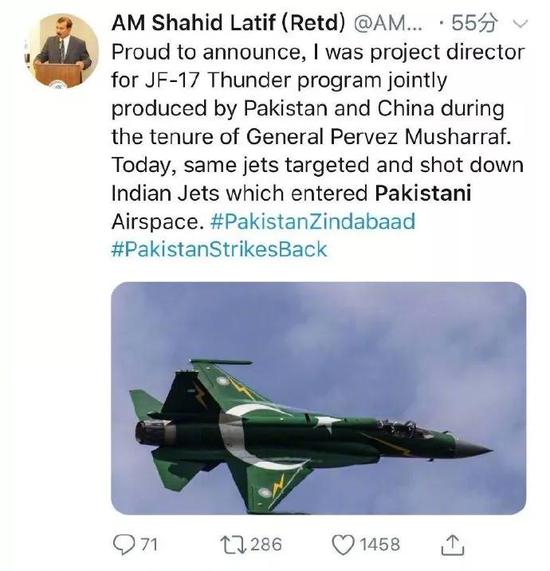The width and height of the screenshot is (550, 571).
Task: Tap the share upload icon
Action: (x=452, y=545)
